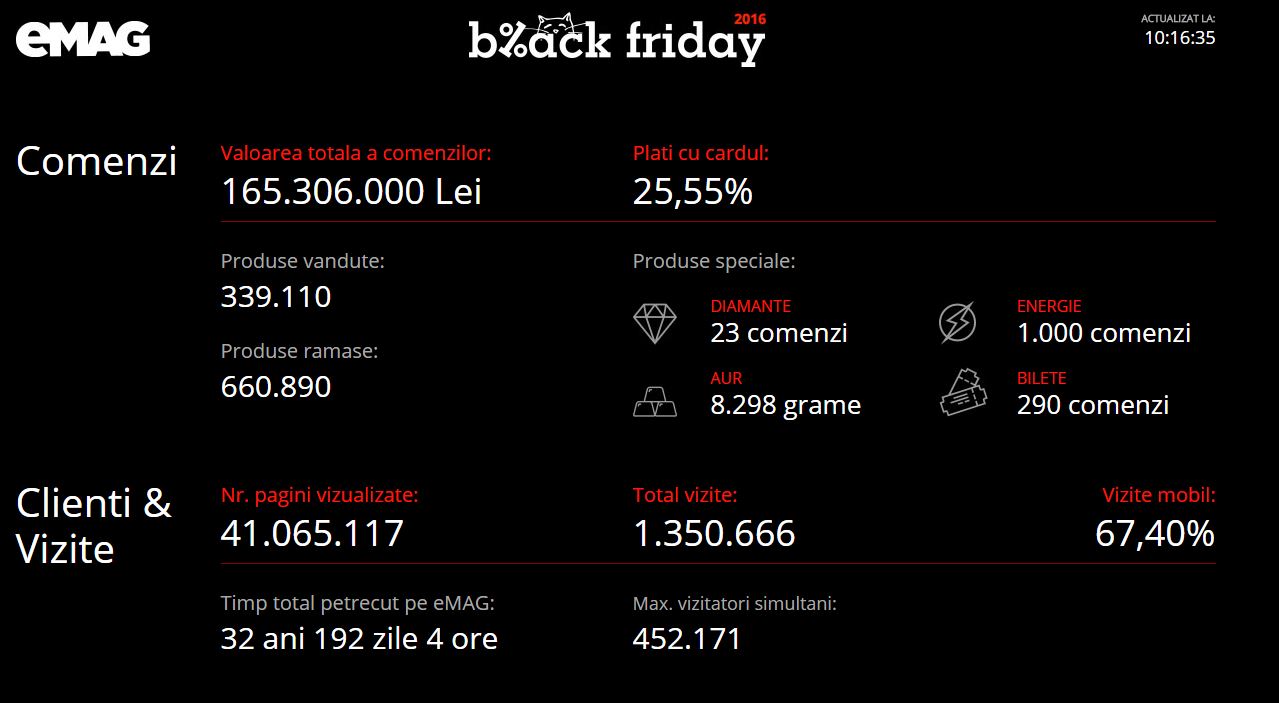Image resolution: width=1279 pixels, height=703 pixels.
Task: Click the Produse ramase count 660.890
Action: click(276, 387)
